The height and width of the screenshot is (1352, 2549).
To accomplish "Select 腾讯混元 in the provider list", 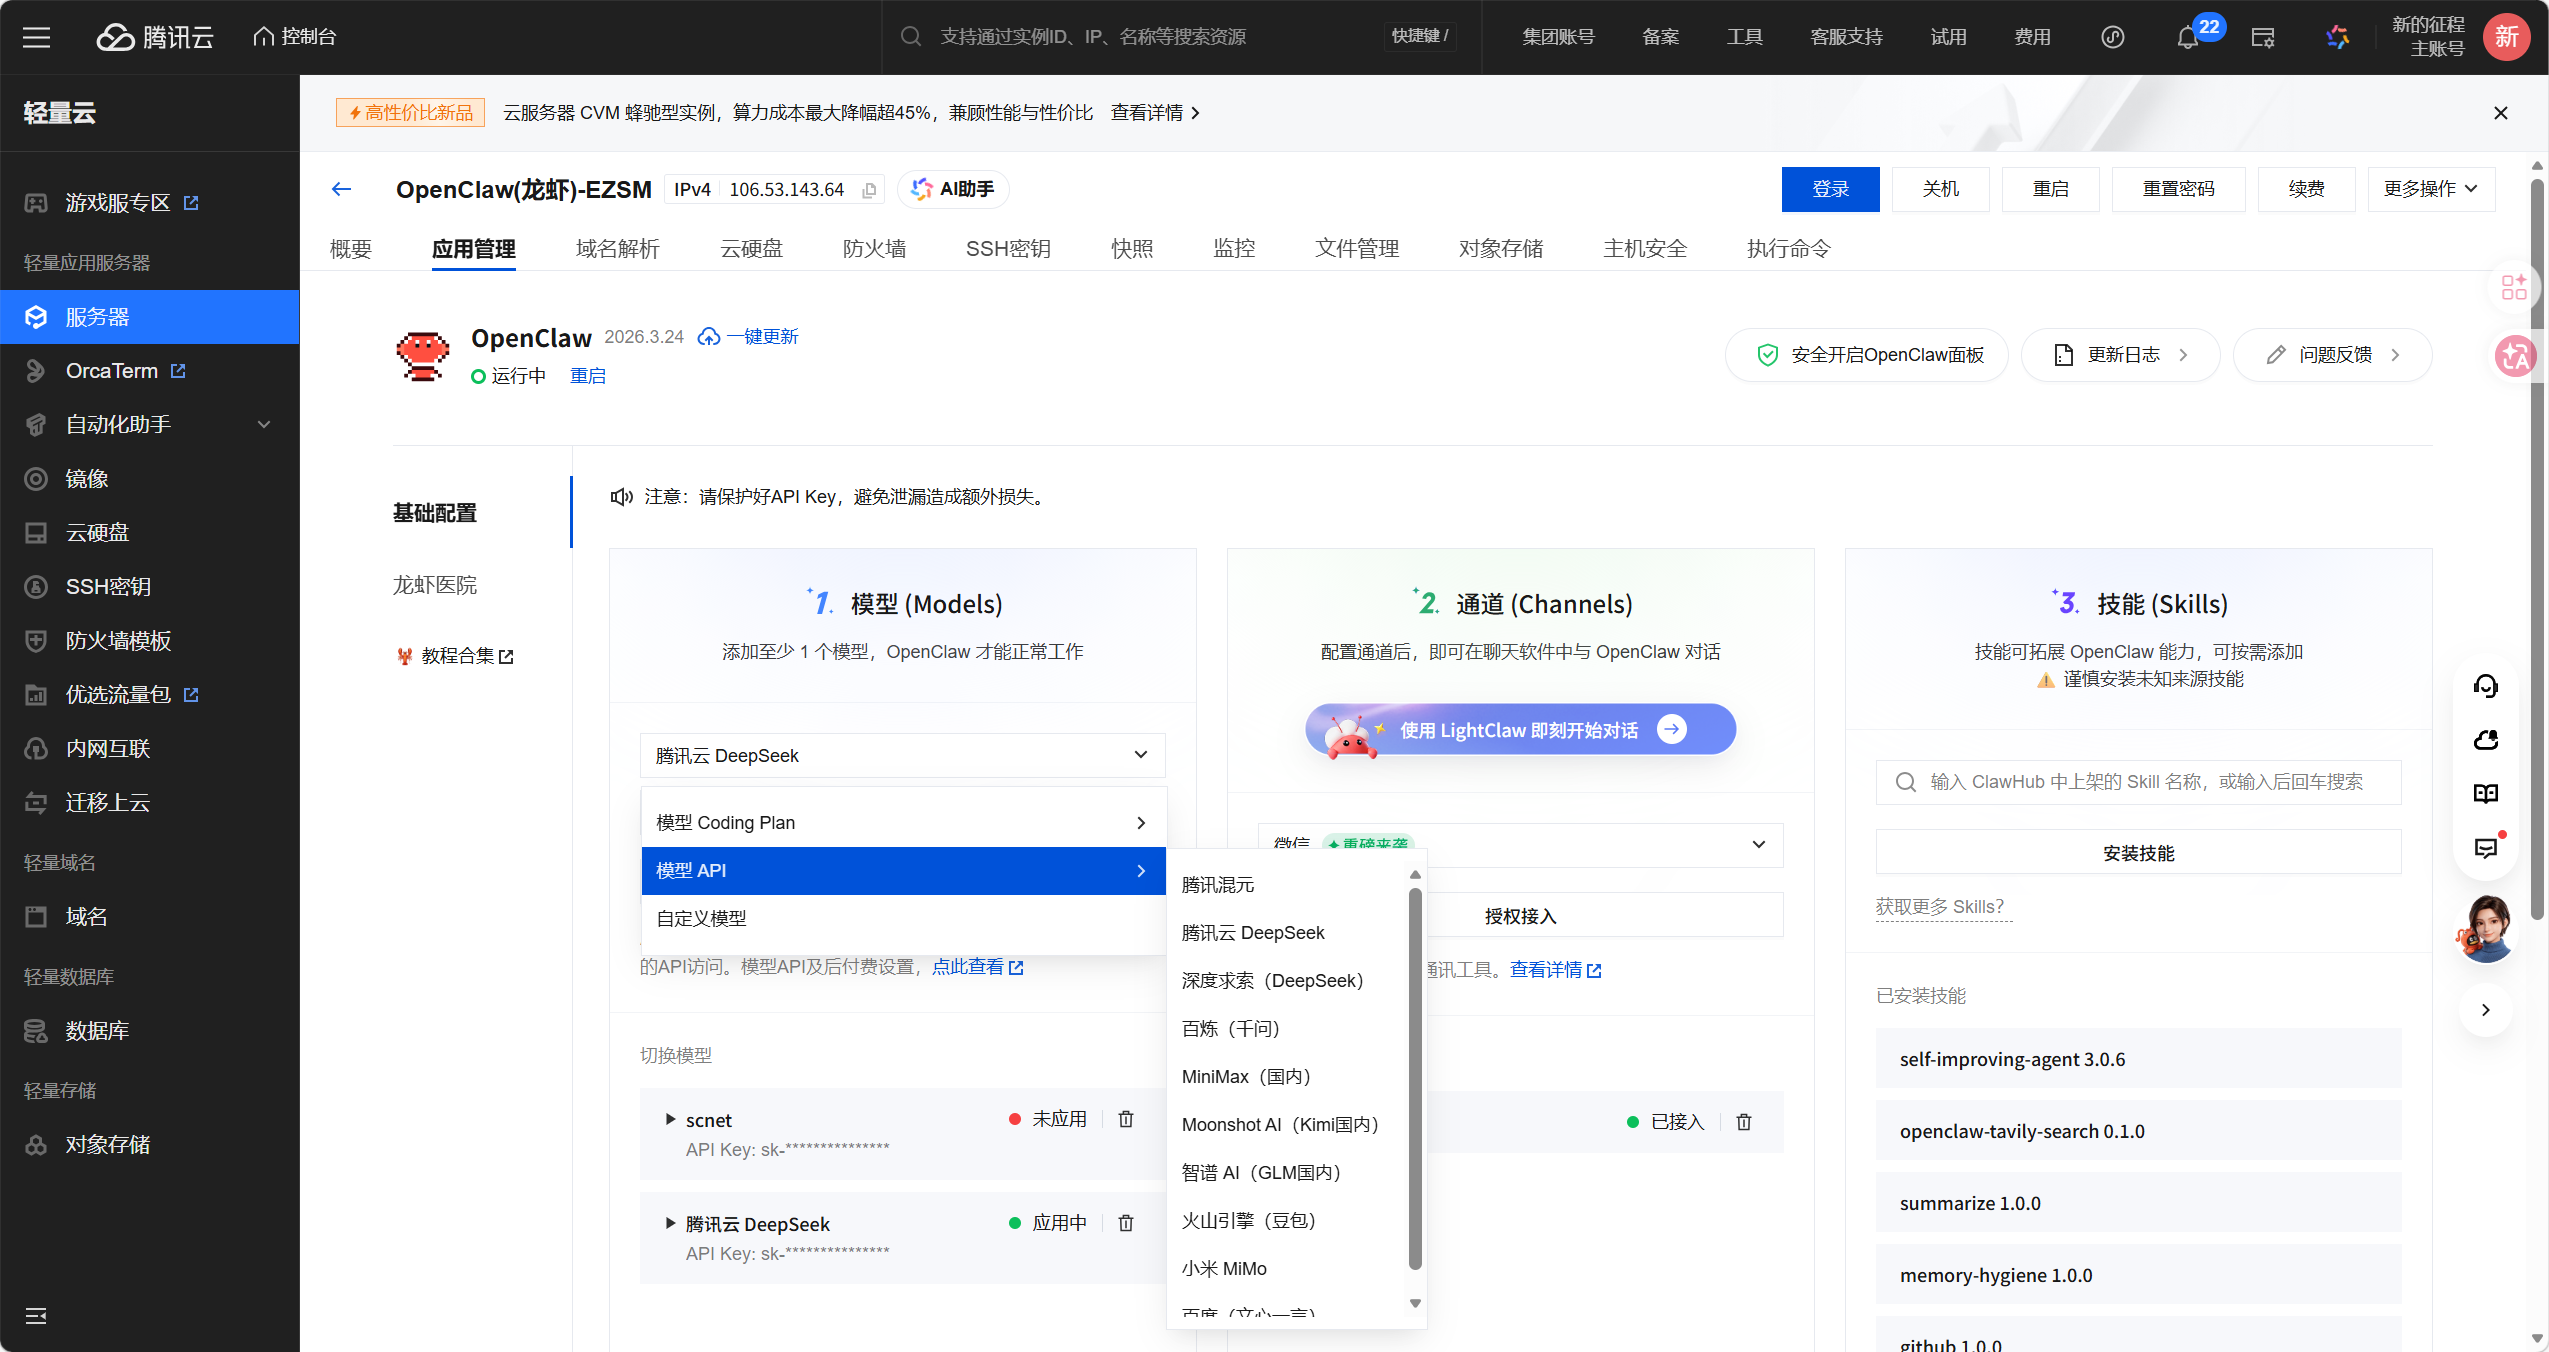I will [x=1217, y=885].
